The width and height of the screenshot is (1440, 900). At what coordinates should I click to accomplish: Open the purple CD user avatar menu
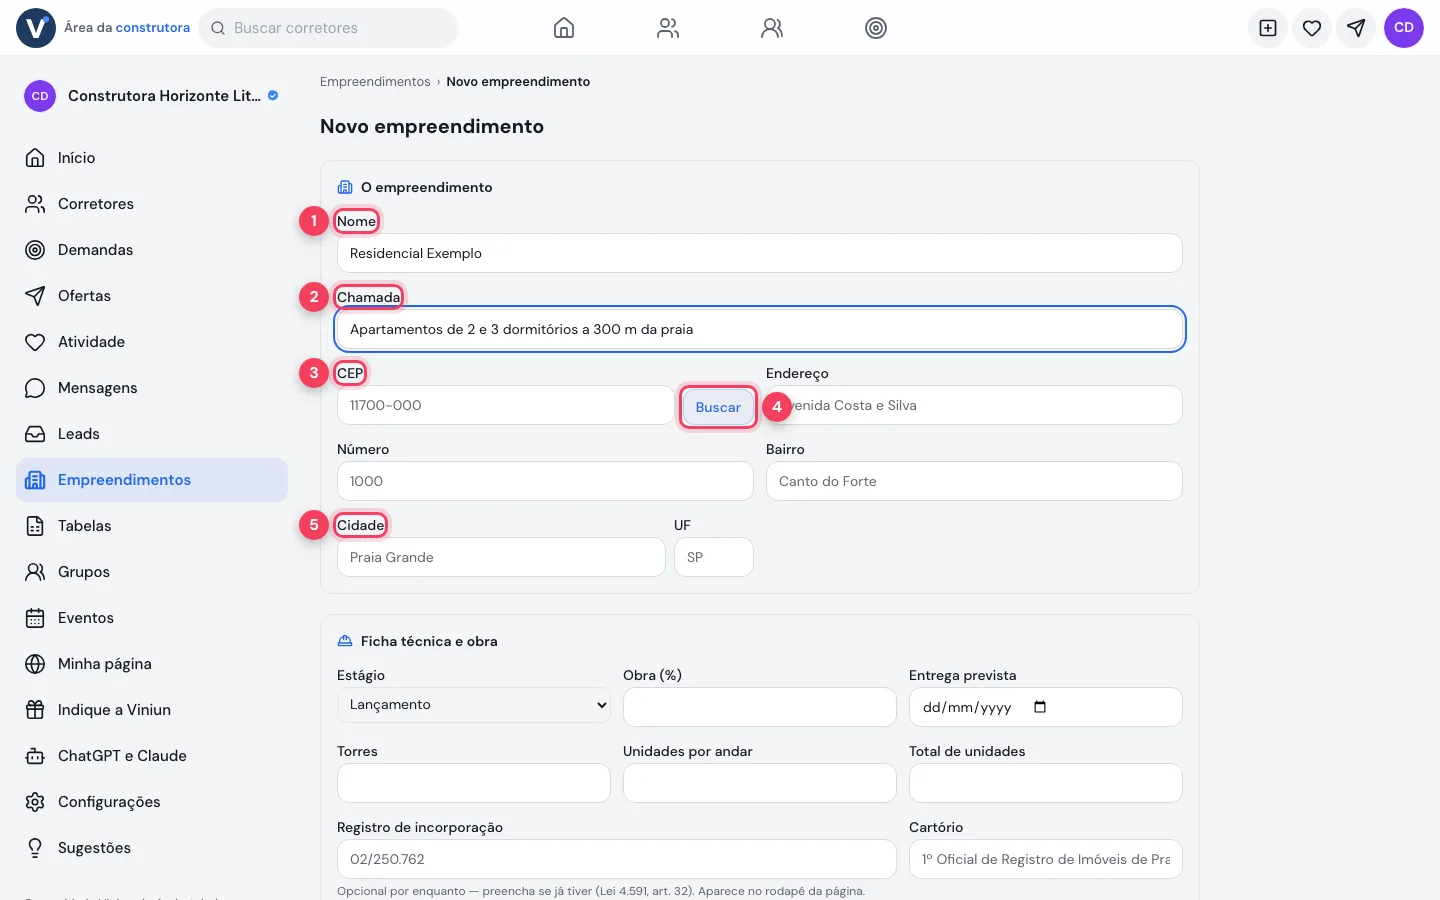1404,28
